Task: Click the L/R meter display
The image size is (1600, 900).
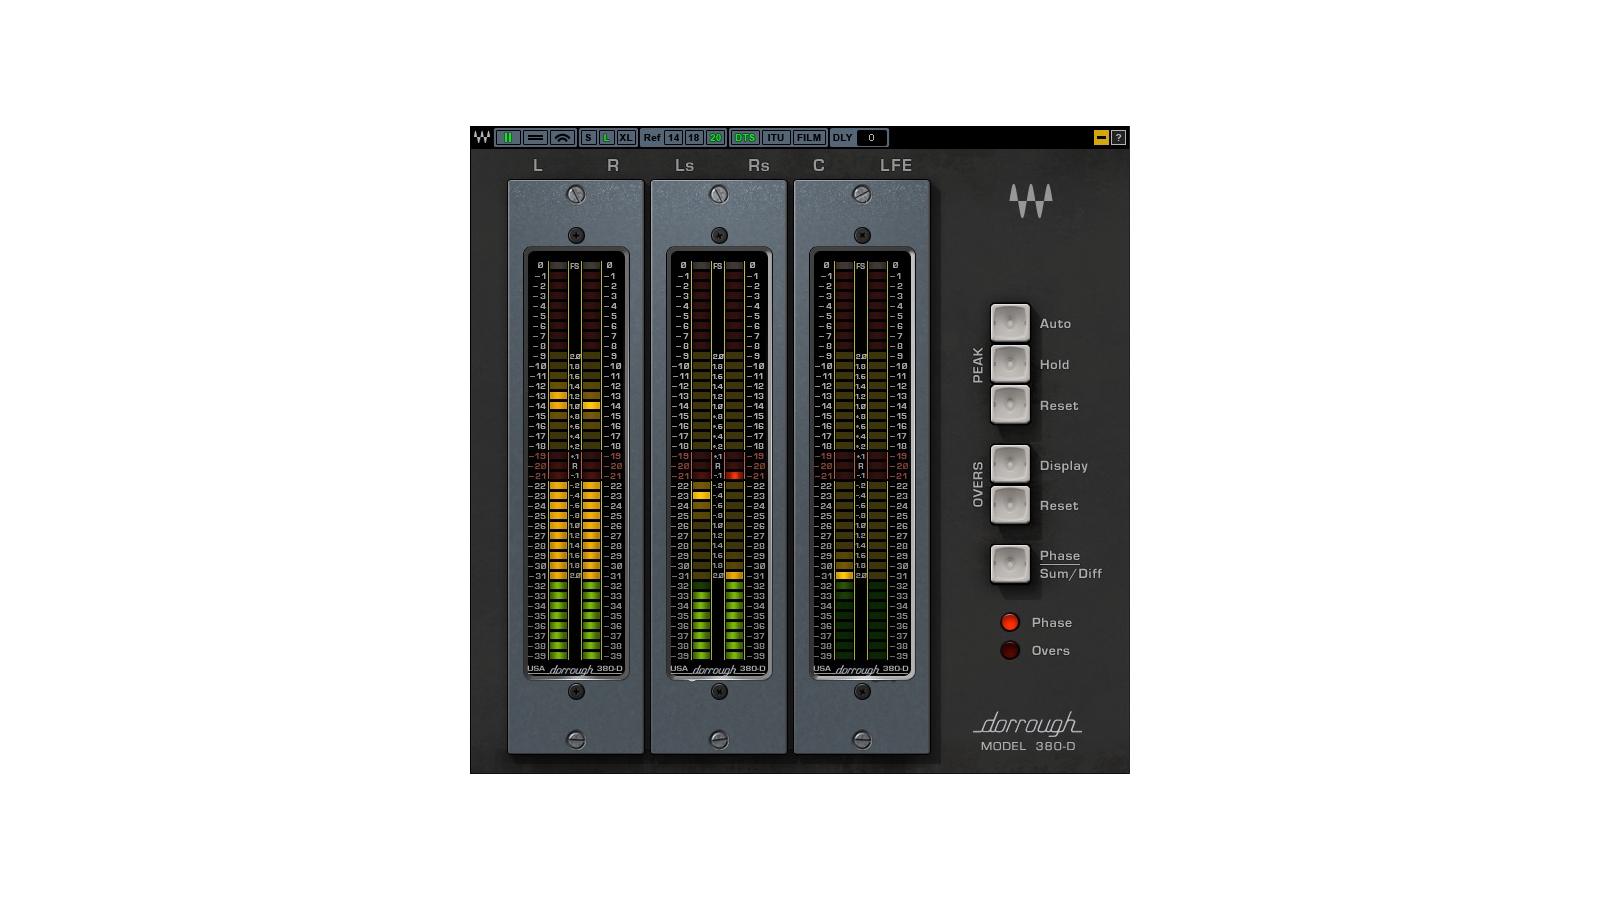Action: click(576, 463)
